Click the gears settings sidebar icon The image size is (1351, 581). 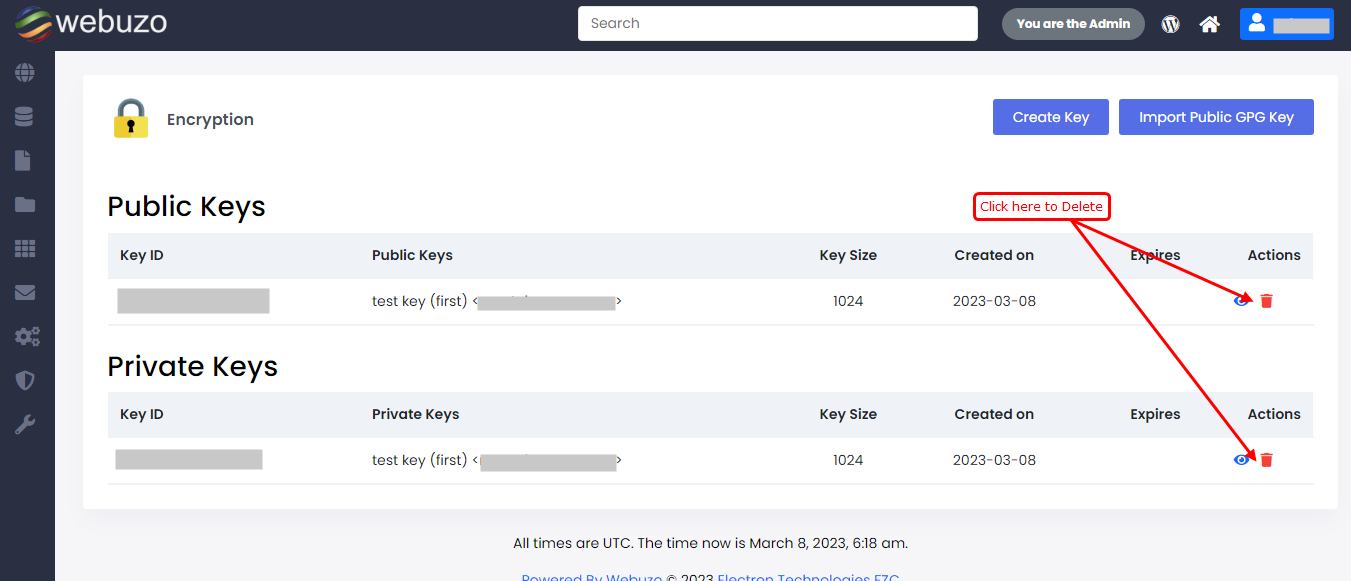tap(26, 337)
